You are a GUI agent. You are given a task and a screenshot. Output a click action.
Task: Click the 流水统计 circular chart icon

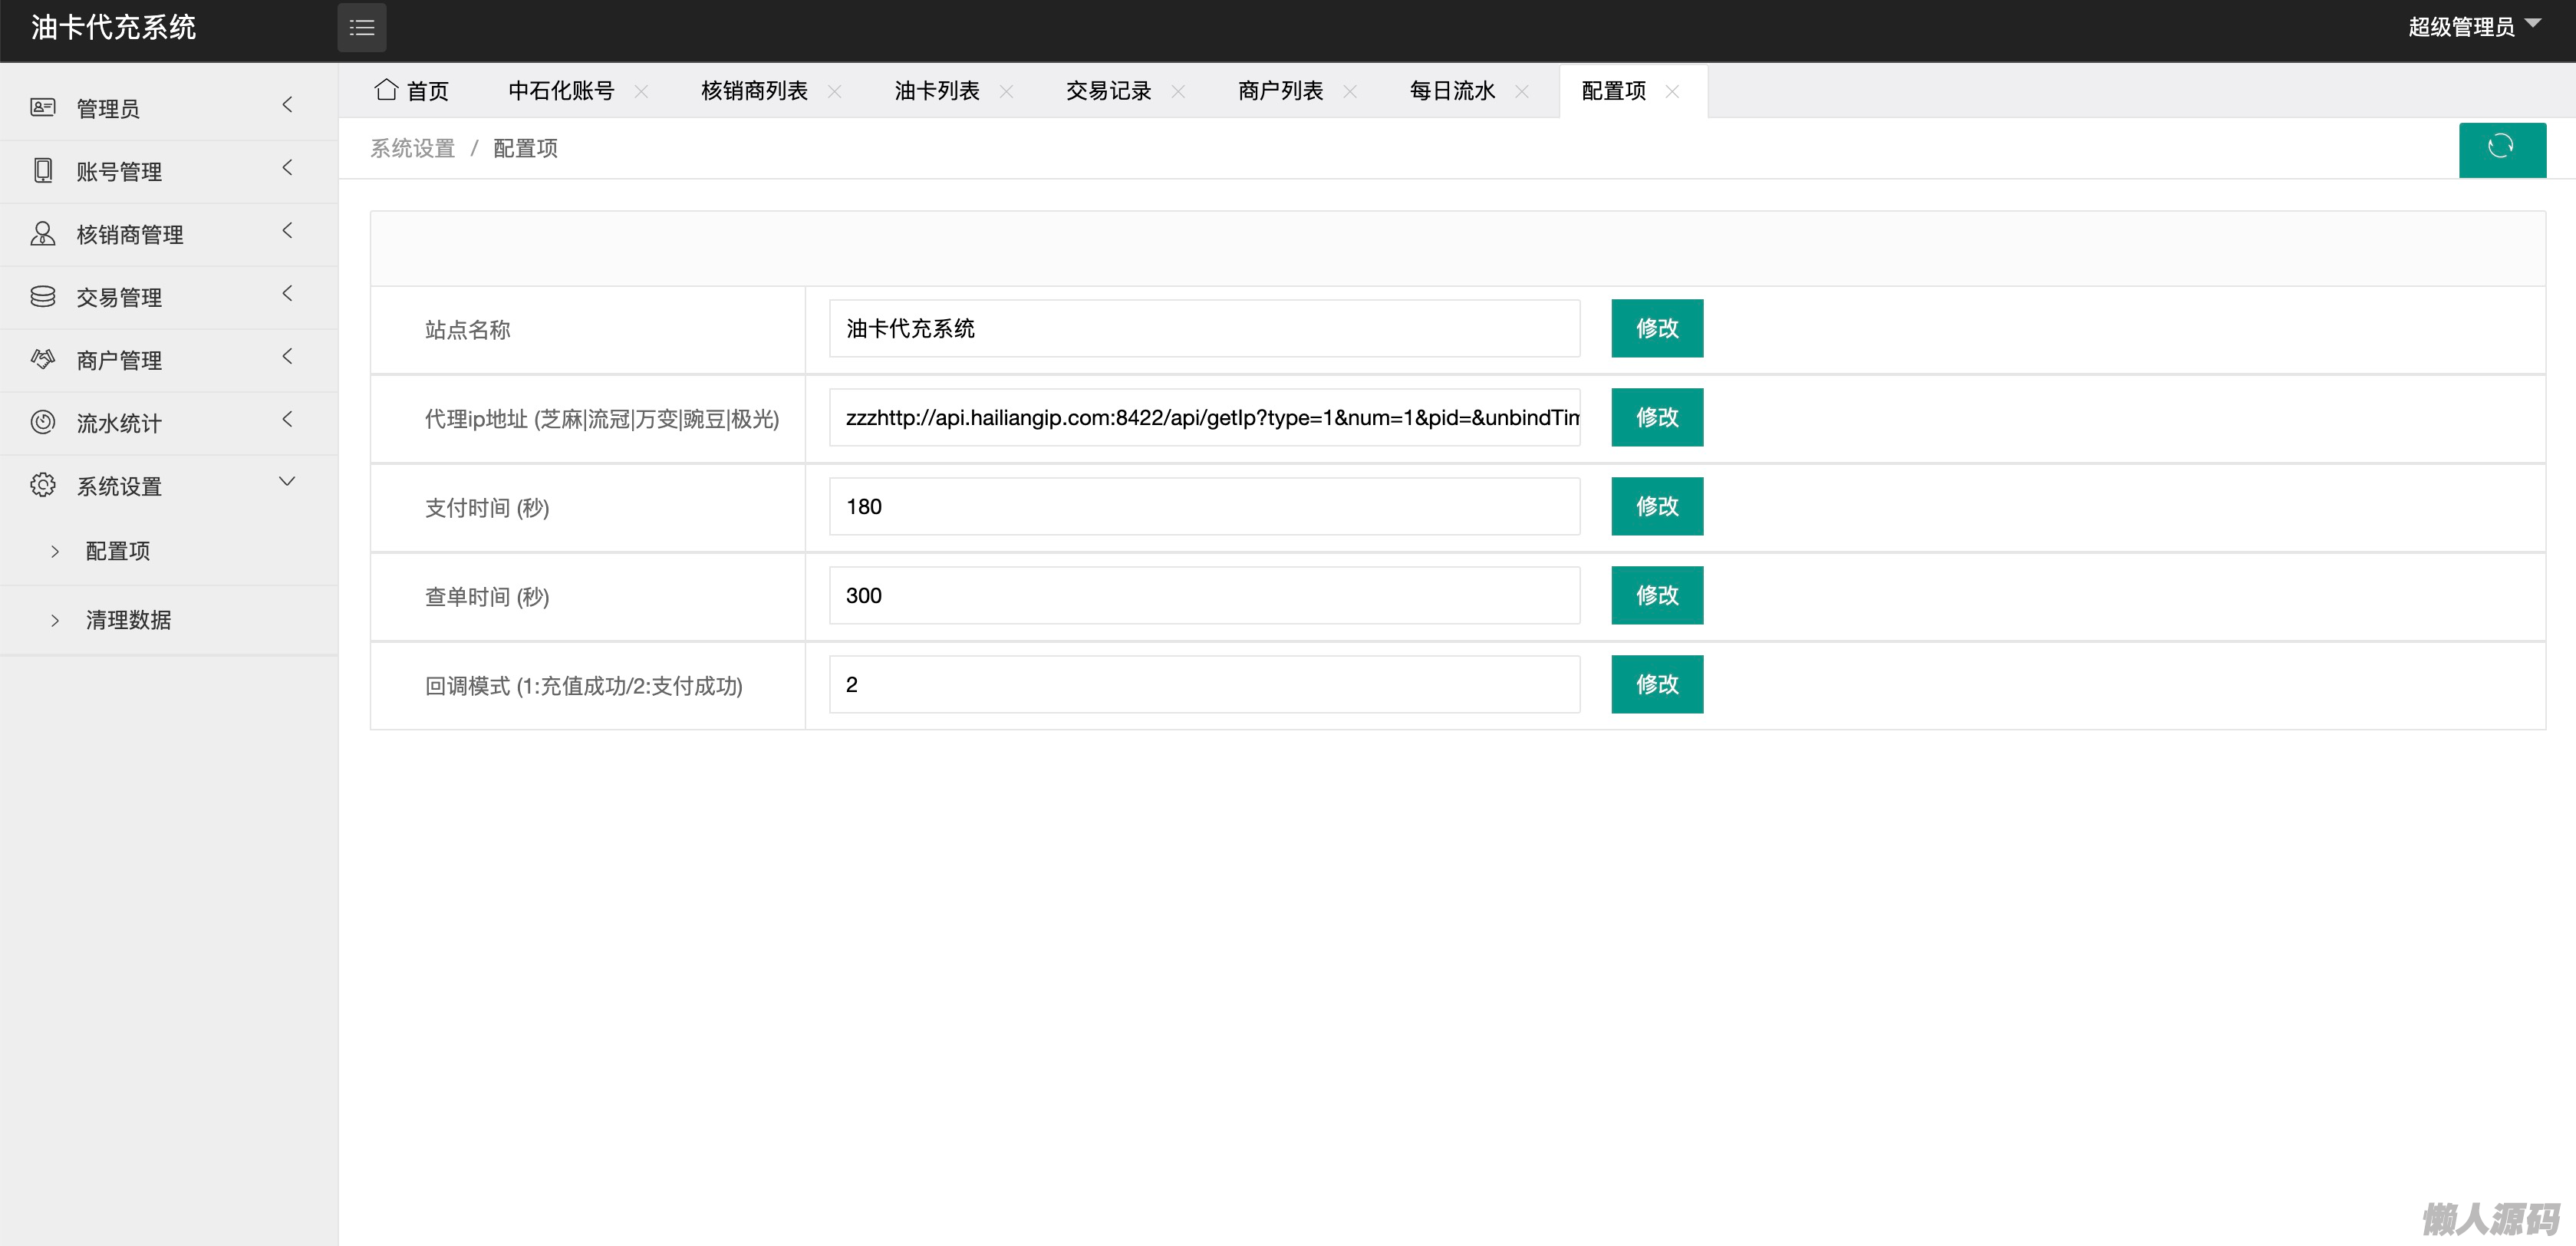pos(43,422)
